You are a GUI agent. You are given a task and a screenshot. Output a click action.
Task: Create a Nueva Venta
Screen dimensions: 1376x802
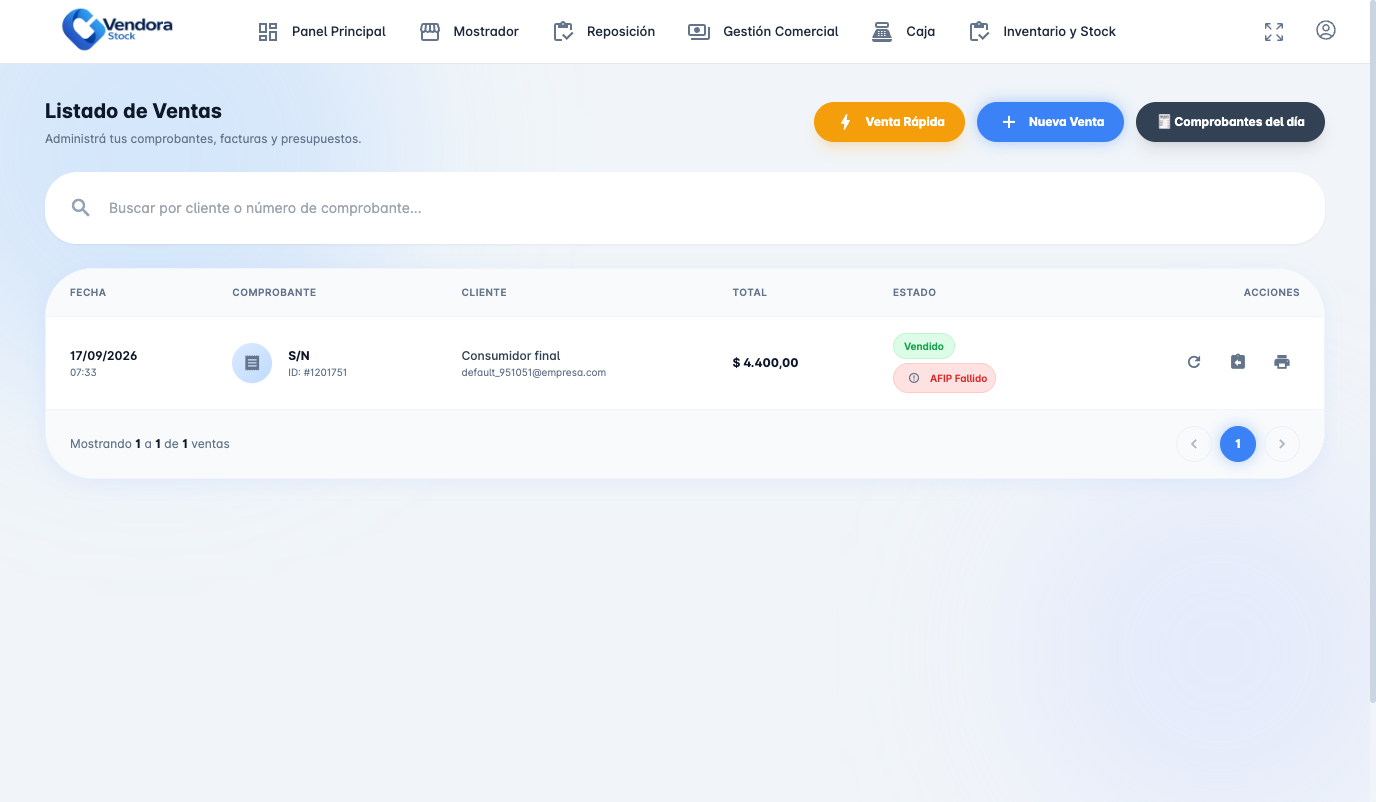(1050, 122)
